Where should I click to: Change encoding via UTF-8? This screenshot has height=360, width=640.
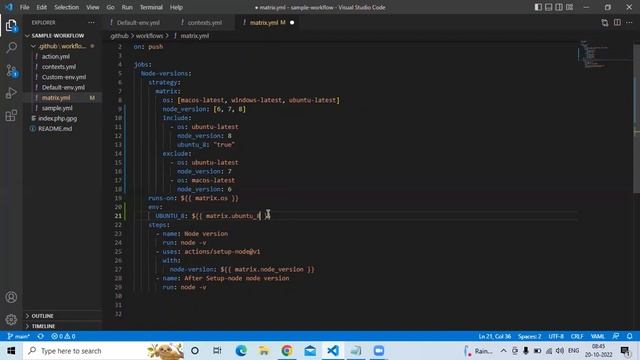pos(556,336)
